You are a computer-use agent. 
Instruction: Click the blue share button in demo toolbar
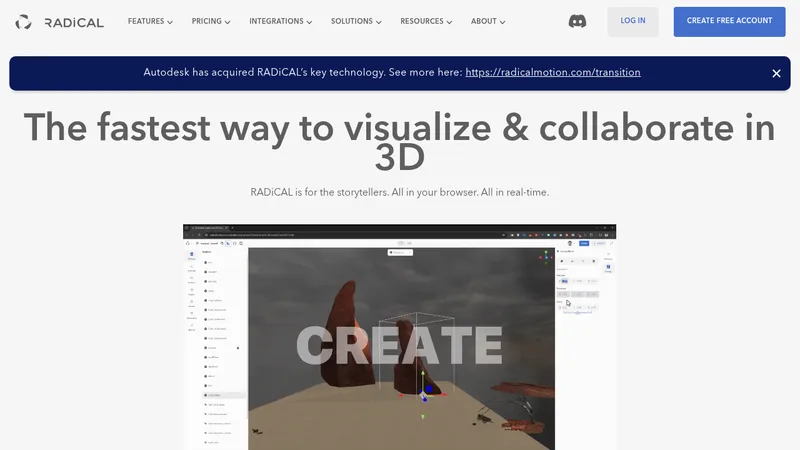[584, 243]
